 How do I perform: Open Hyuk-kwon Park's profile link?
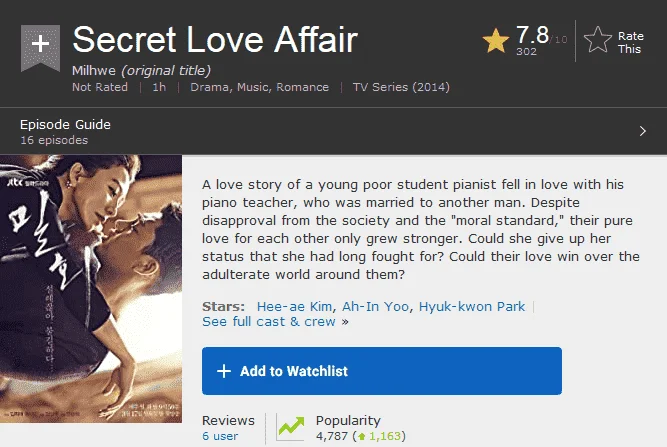(x=472, y=307)
